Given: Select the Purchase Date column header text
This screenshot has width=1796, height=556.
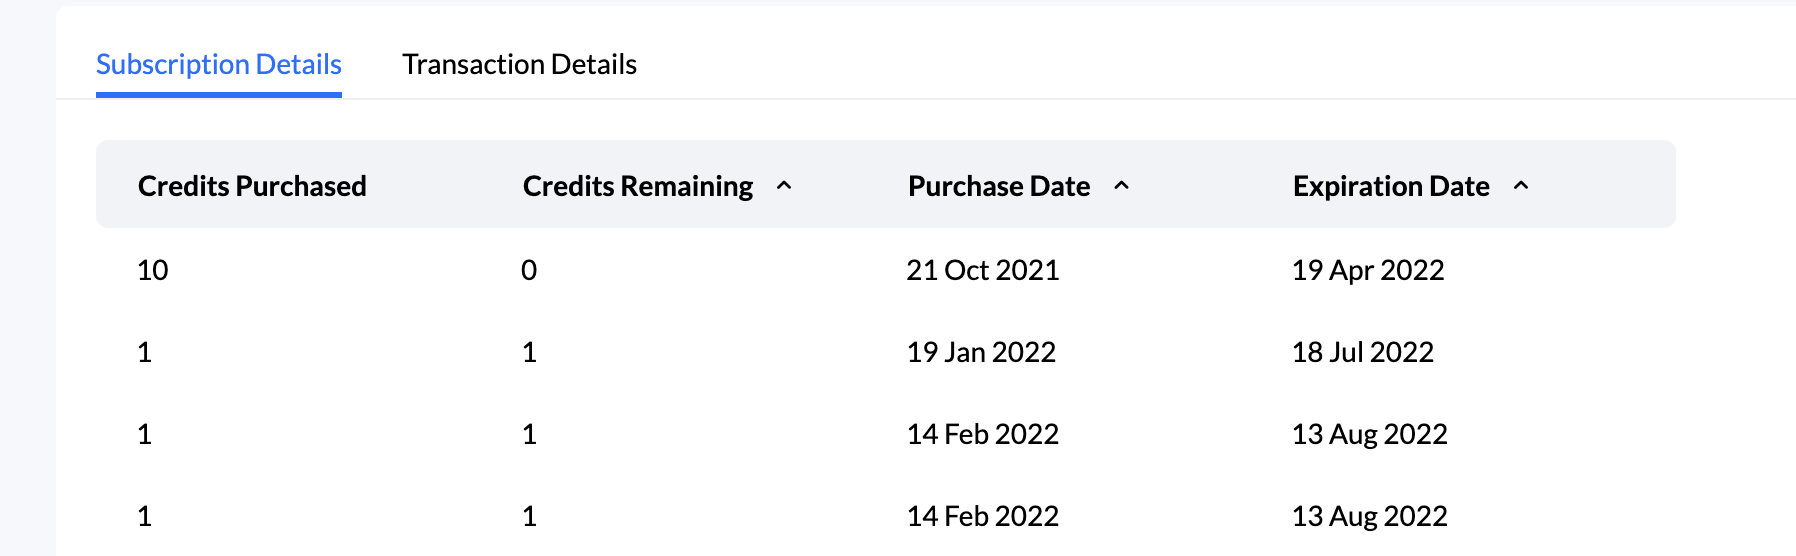Looking at the screenshot, I should pos(999,186).
